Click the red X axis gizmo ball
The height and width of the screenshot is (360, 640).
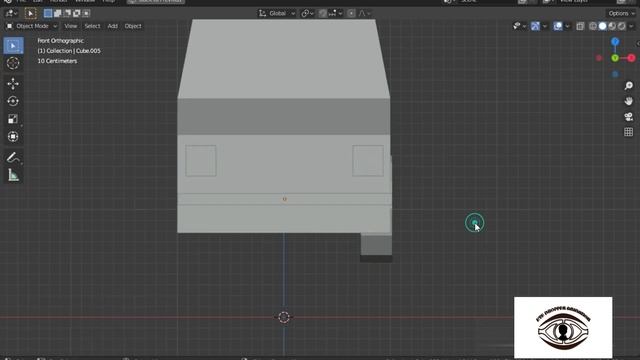pos(631,58)
